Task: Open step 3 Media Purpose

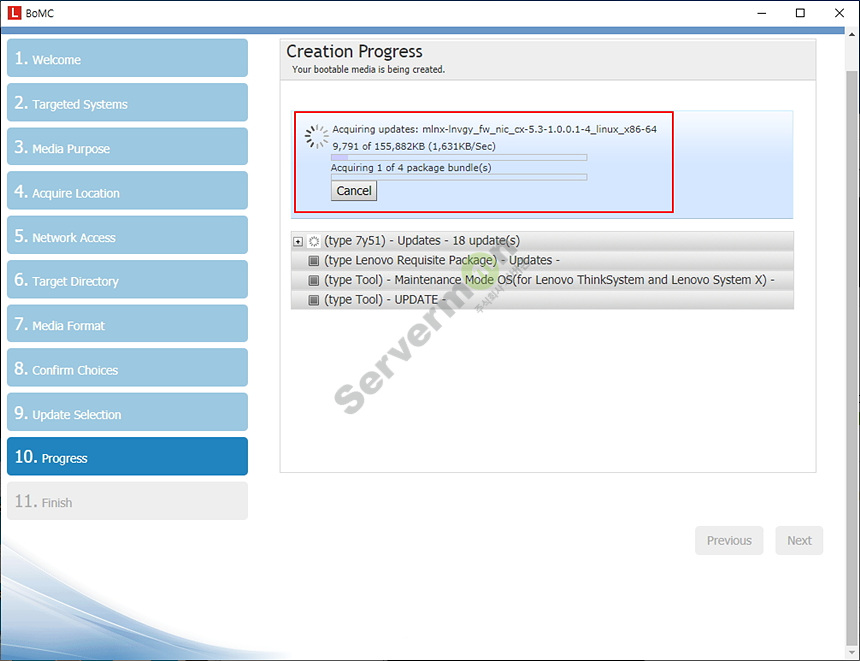Action: (127, 146)
